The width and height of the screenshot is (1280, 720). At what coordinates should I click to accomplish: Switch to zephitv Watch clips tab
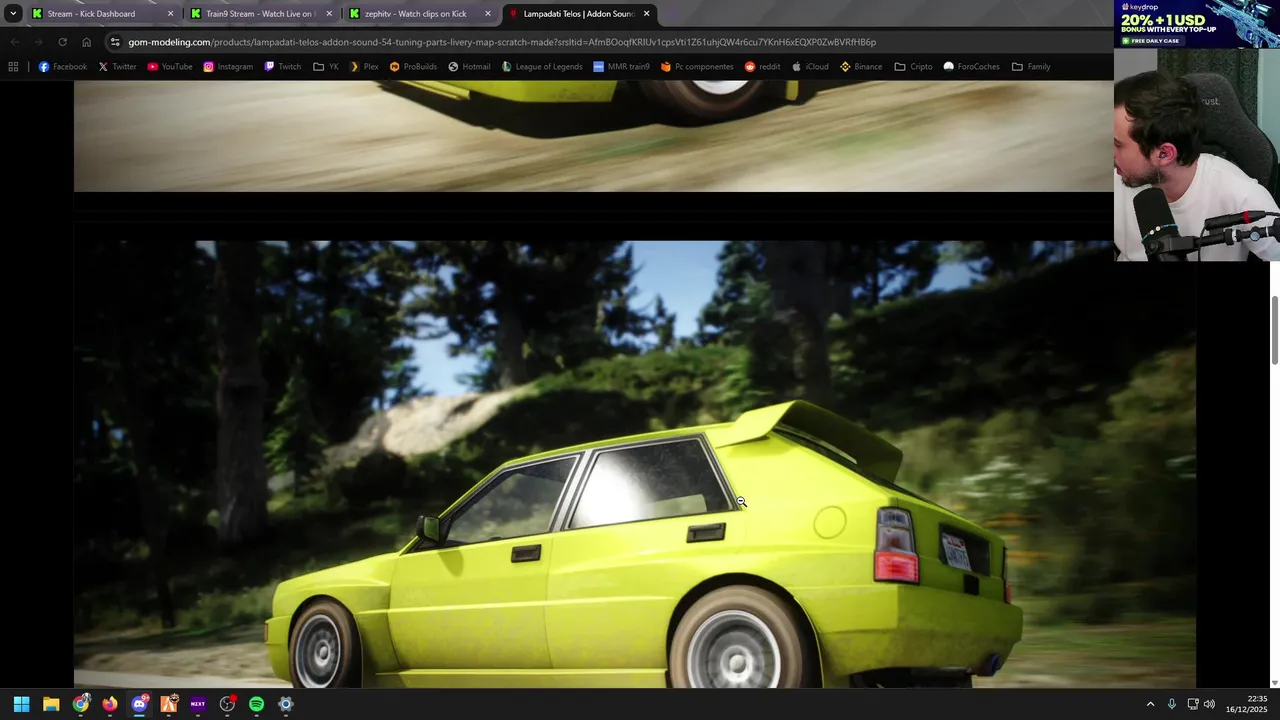click(421, 14)
